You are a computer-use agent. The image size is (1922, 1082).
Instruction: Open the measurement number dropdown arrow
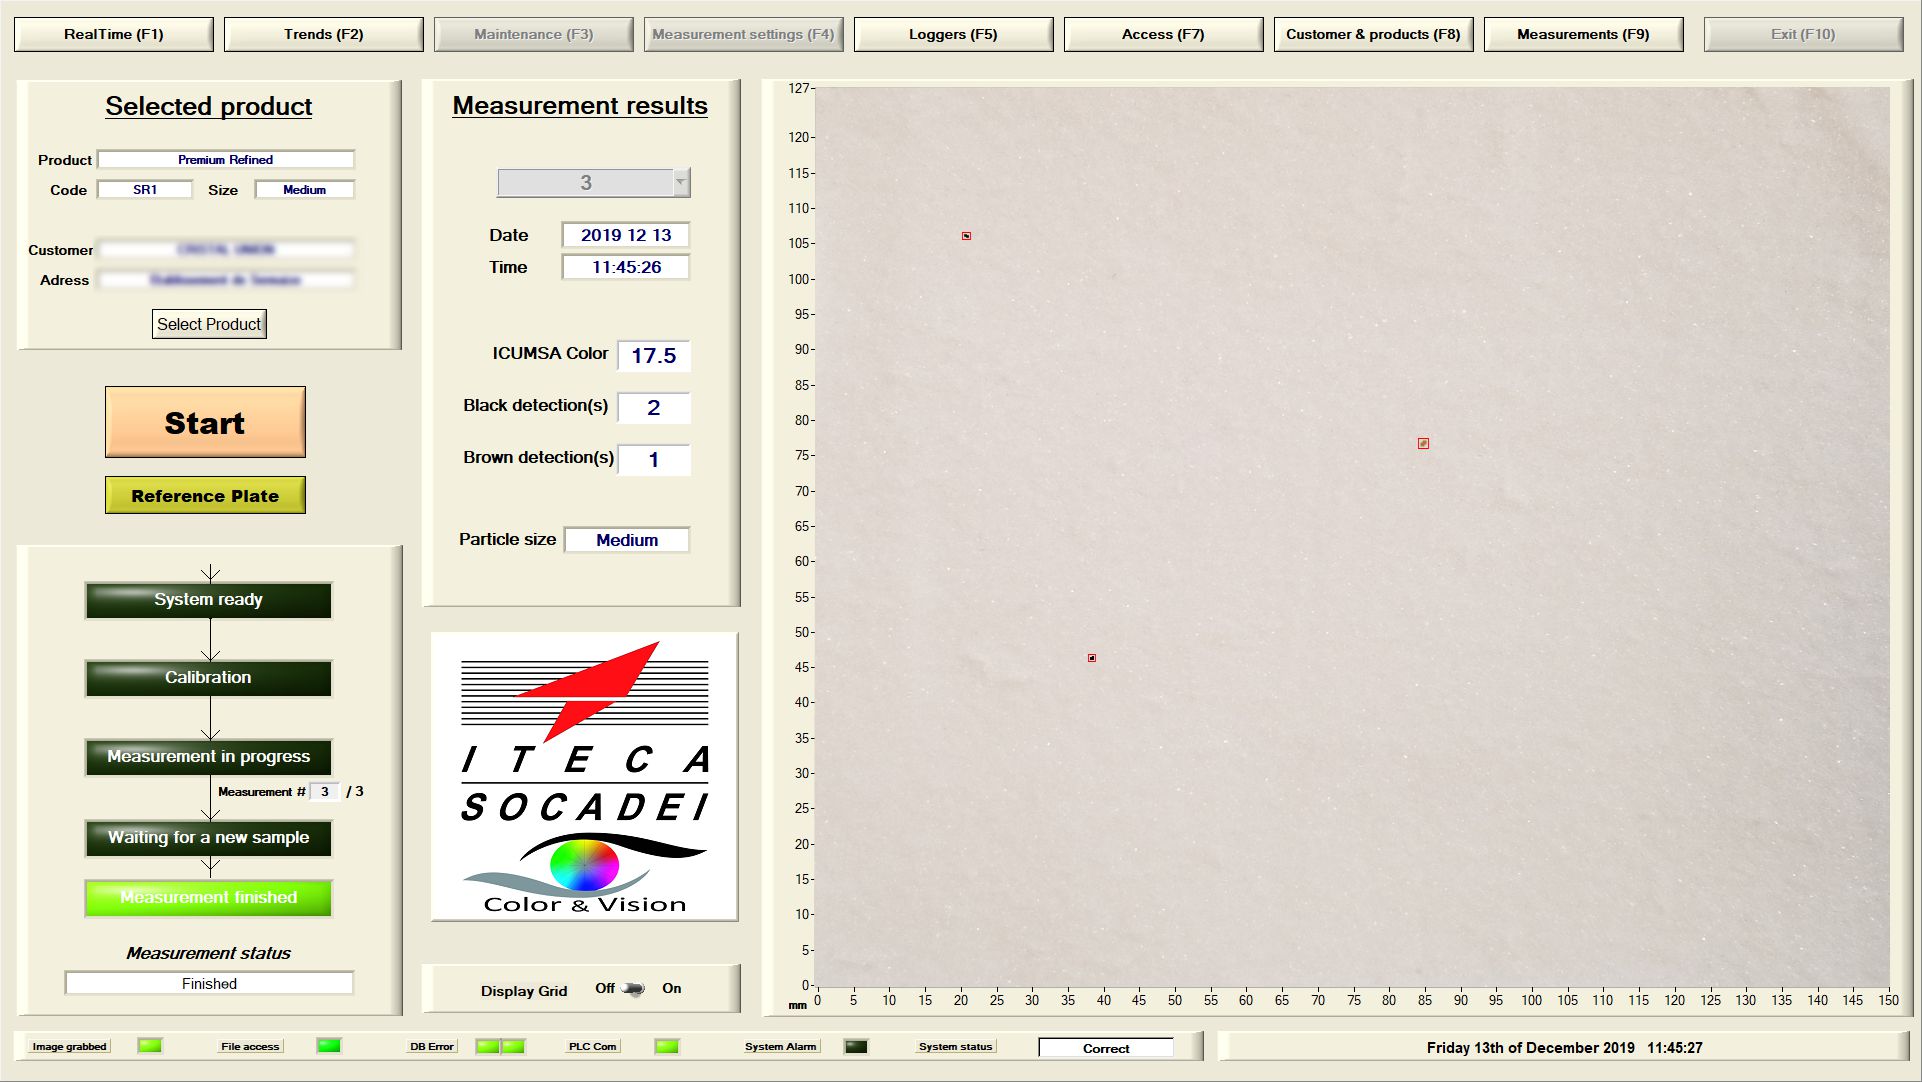coord(681,182)
